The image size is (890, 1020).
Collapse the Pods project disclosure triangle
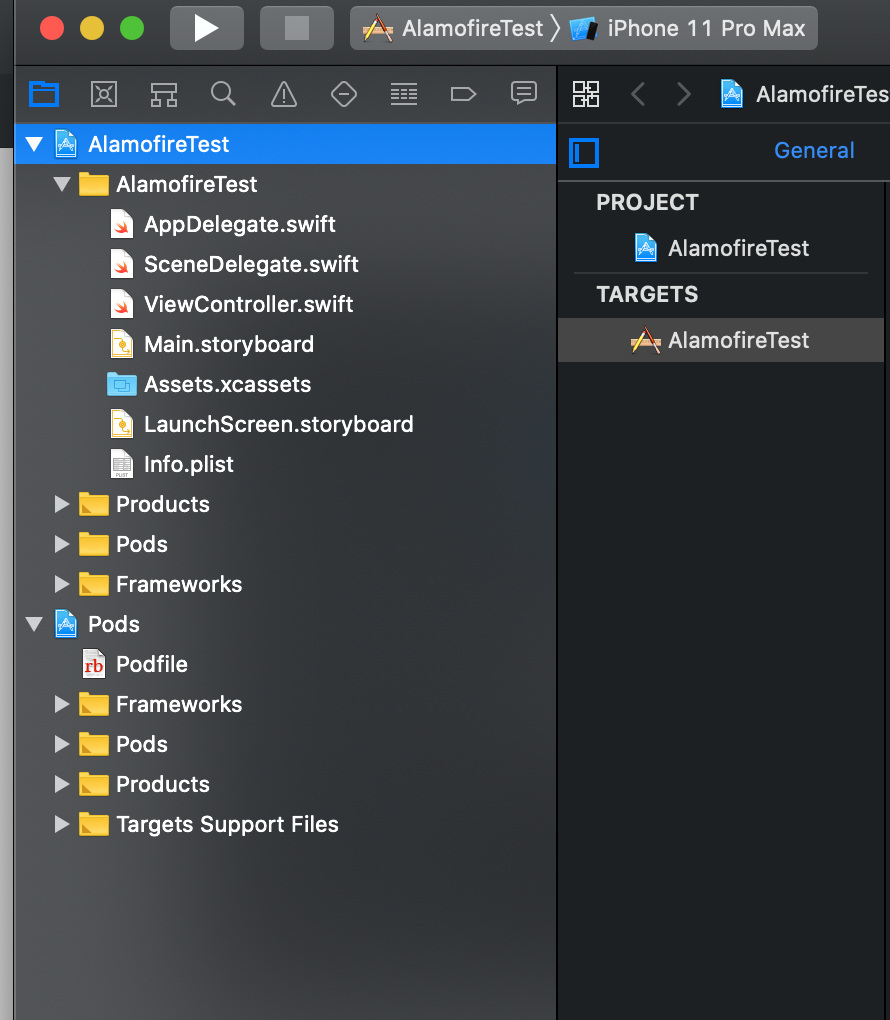coord(34,624)
